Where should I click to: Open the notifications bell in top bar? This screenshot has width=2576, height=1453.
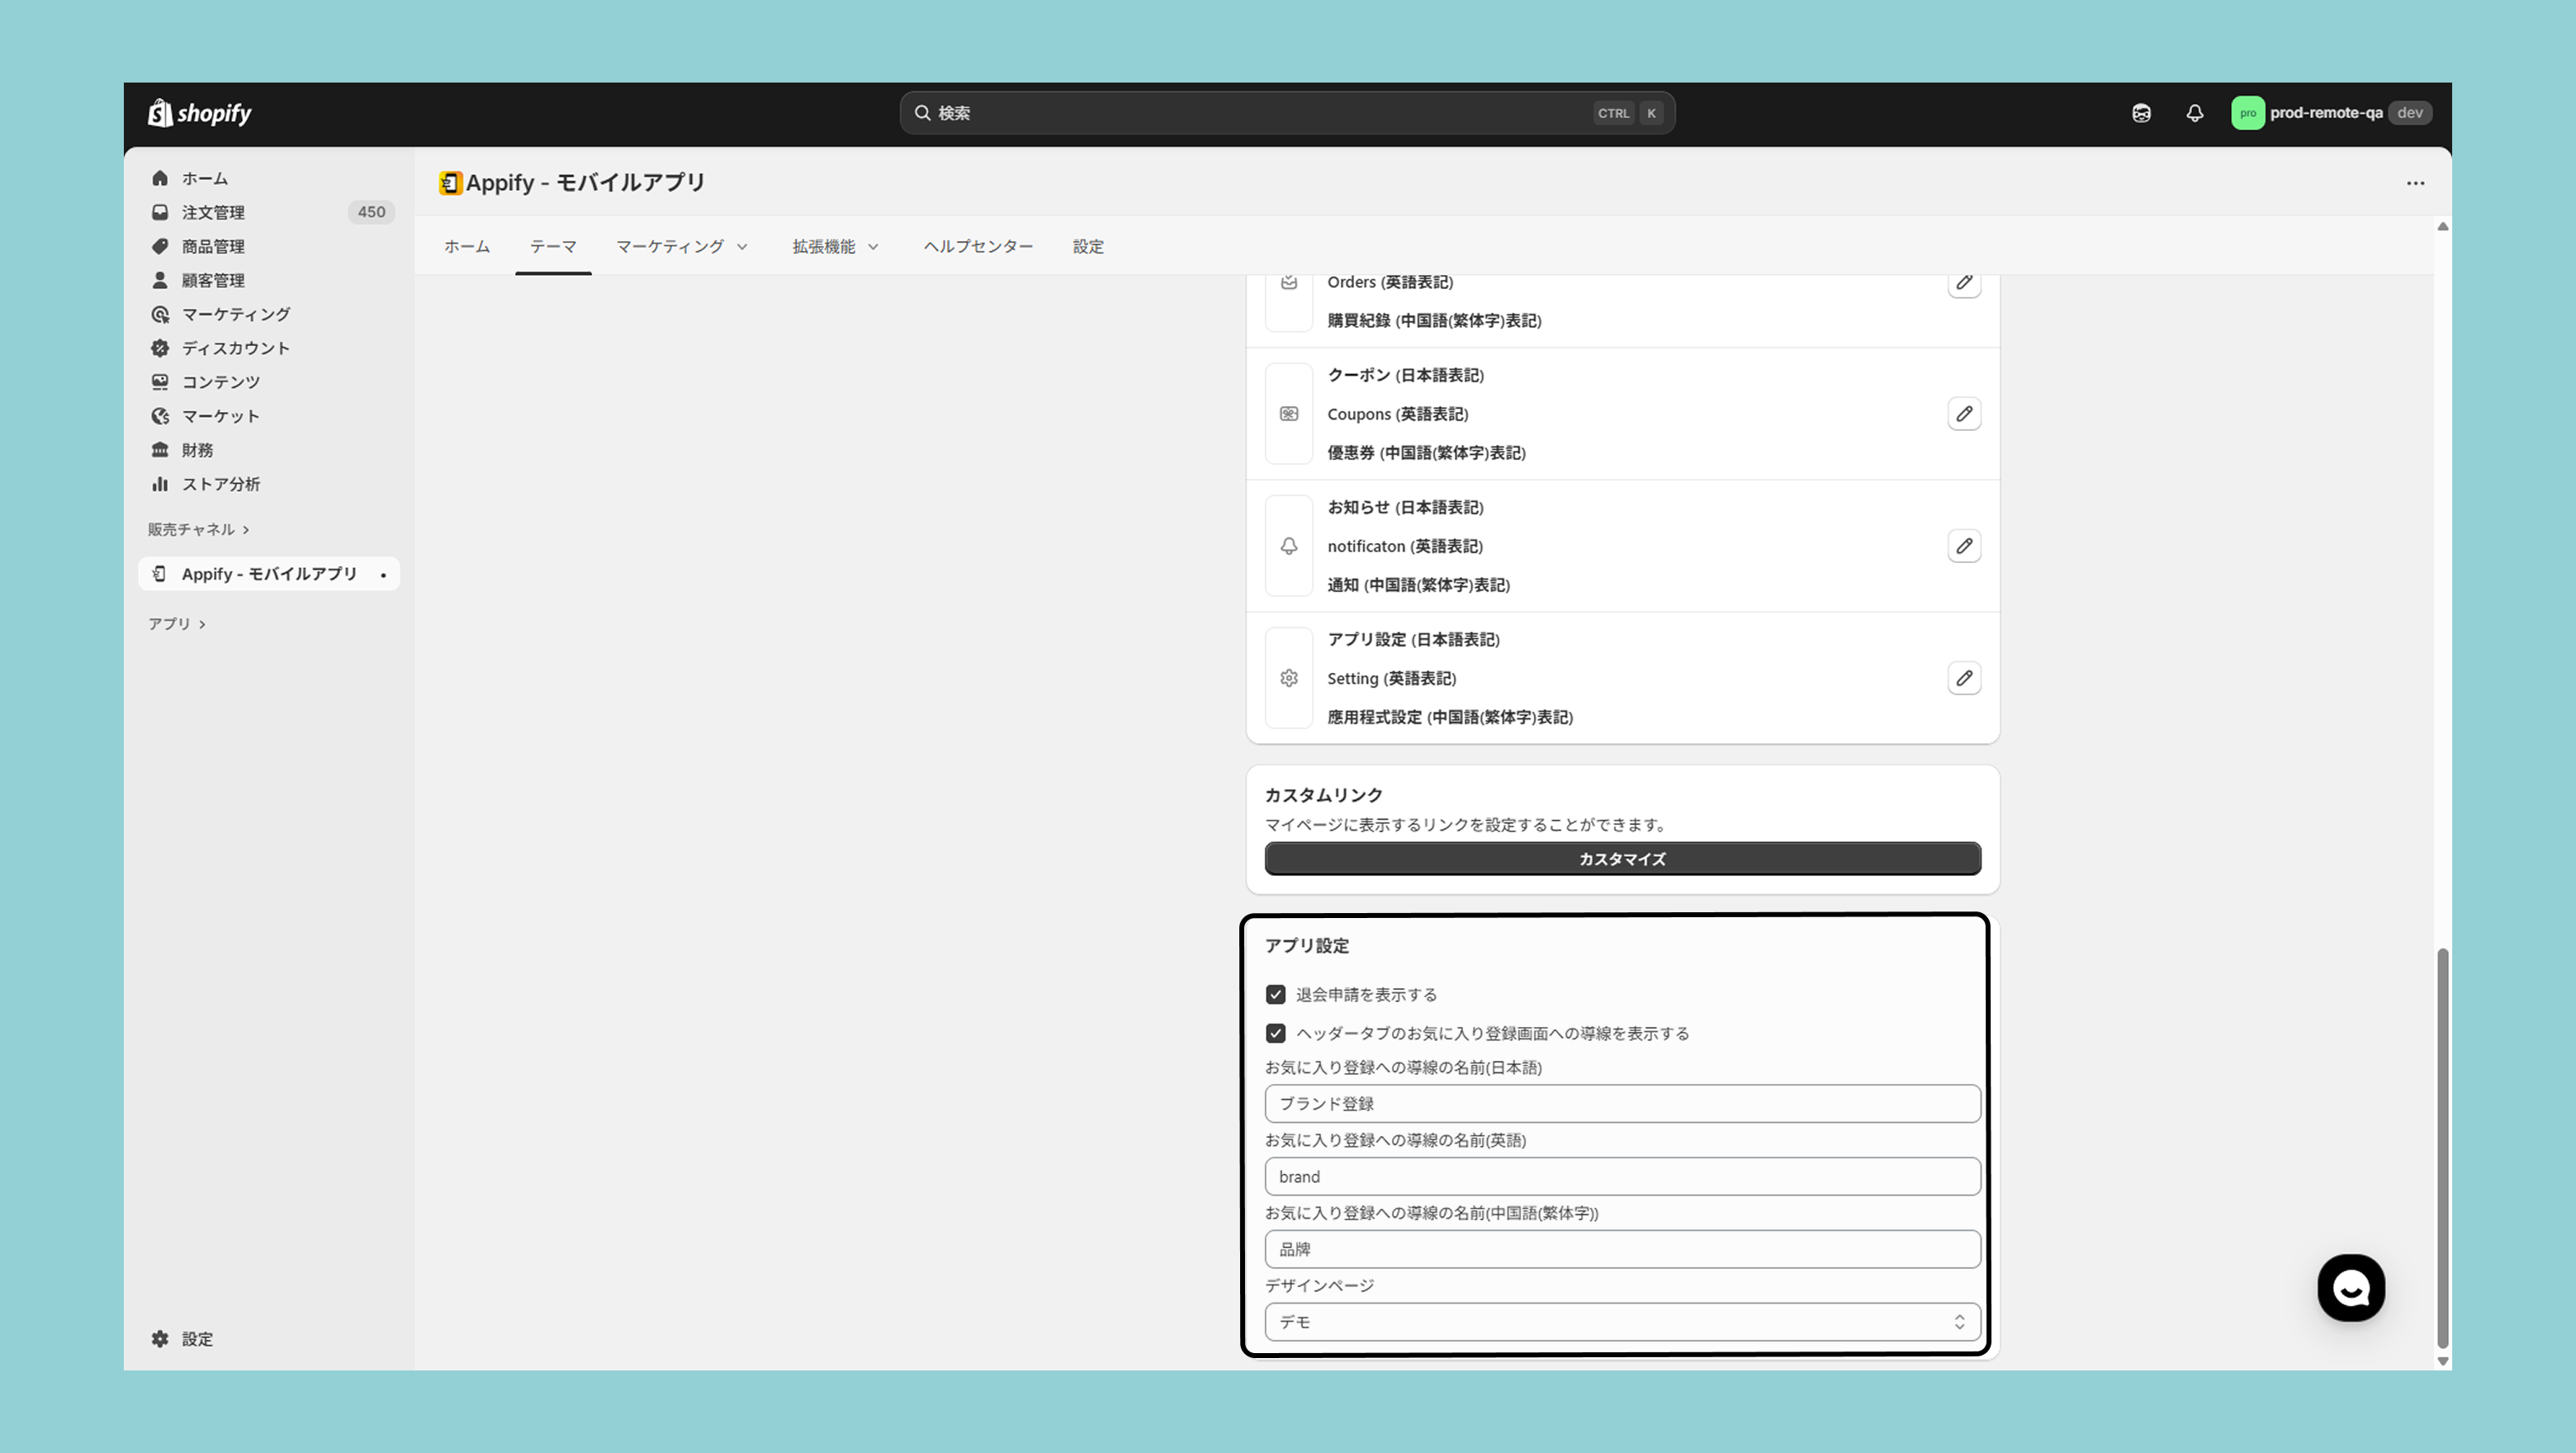coord(2194,113)
